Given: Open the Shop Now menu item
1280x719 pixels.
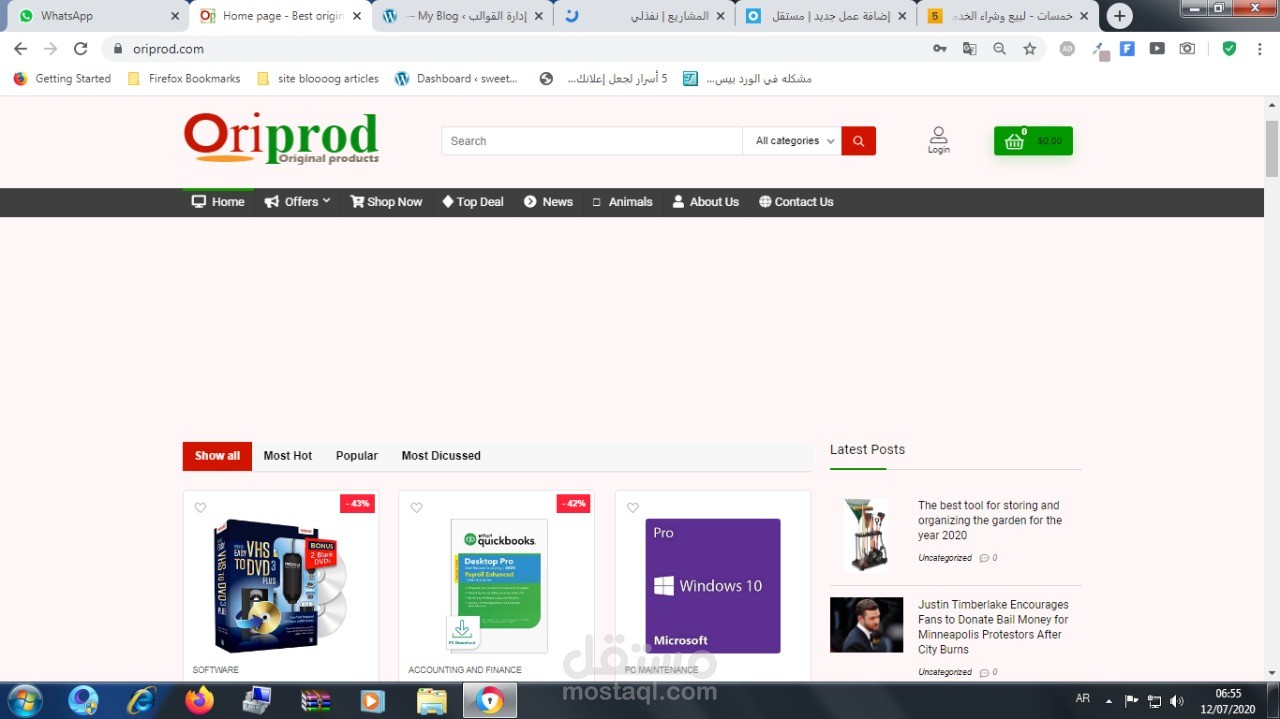Looking at the screenshot, I should pyautogui.click(x=386, y=202).
